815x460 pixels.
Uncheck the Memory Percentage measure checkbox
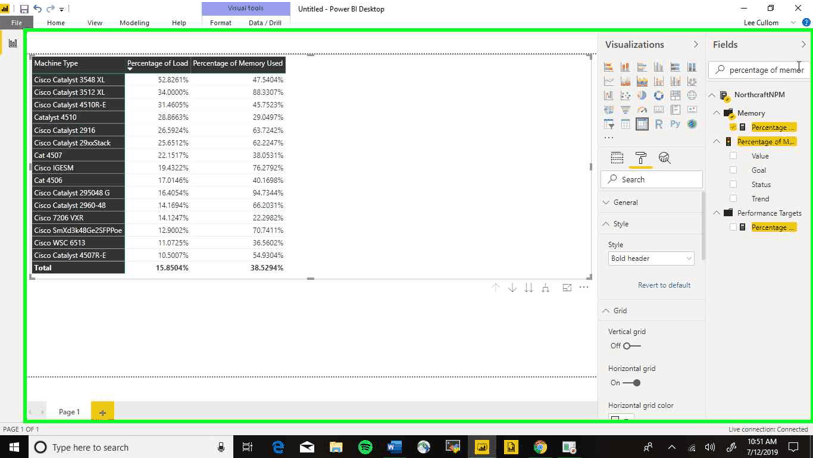point(733,127)
